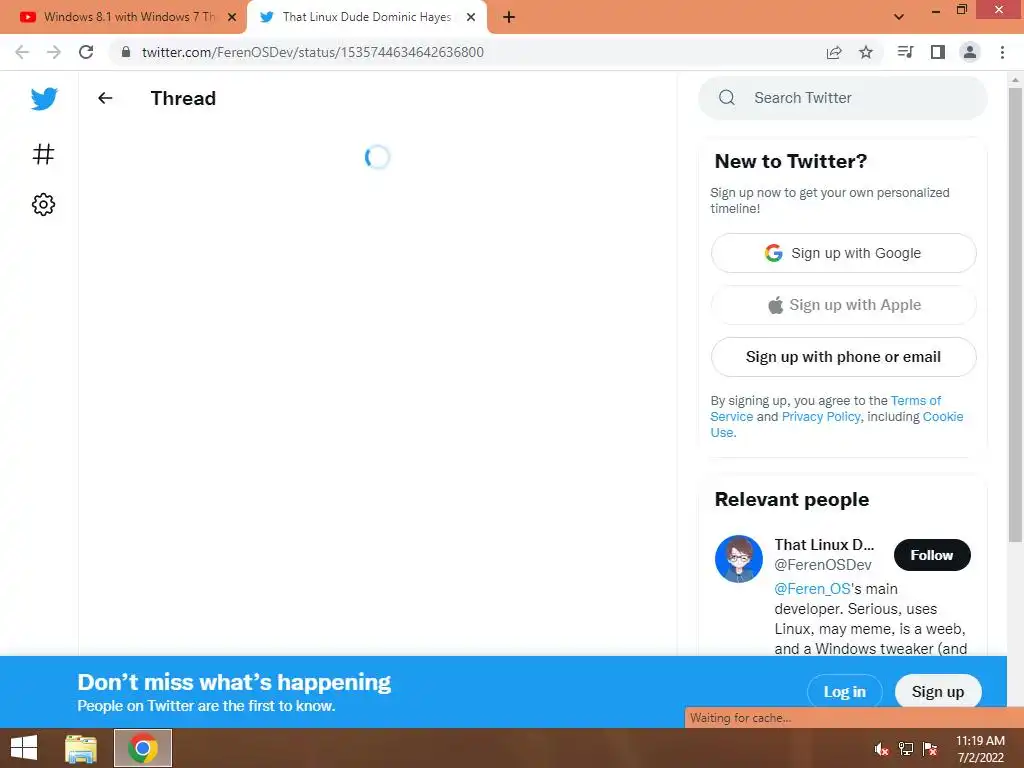Click the That Linux D... name

click(x=824, y=545)
